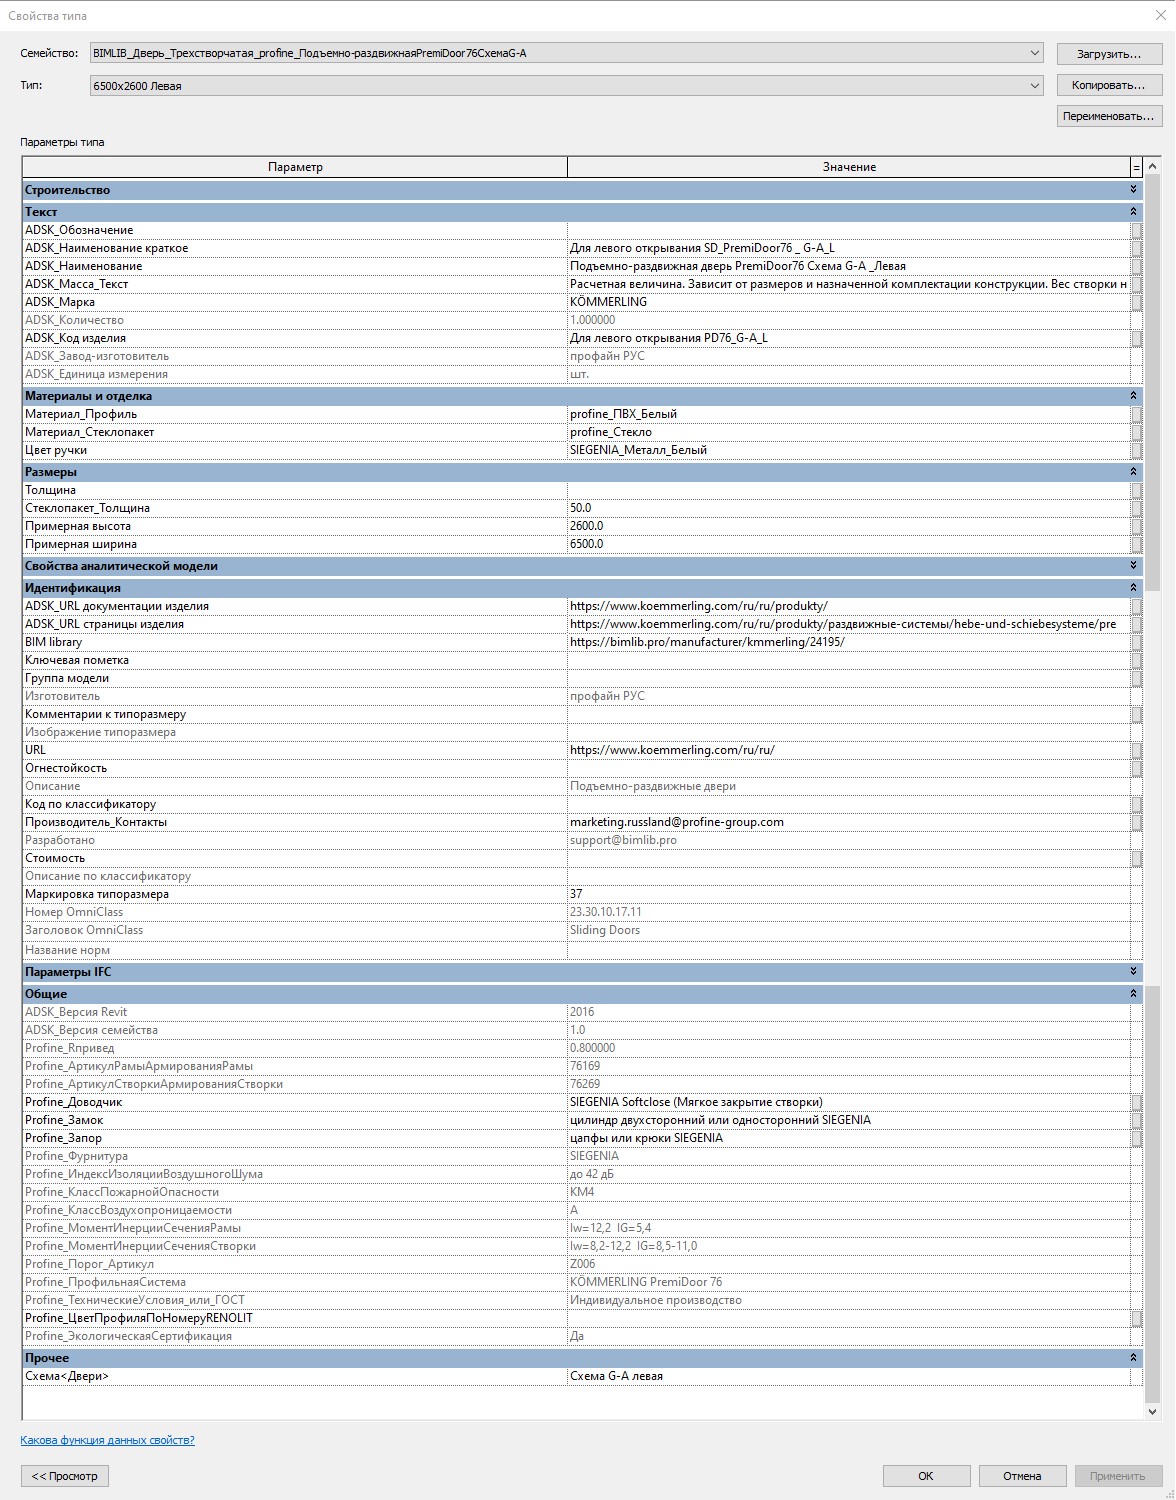
Task: Open the Семейство dropdown list
Action: click(x=1034, y=53)
